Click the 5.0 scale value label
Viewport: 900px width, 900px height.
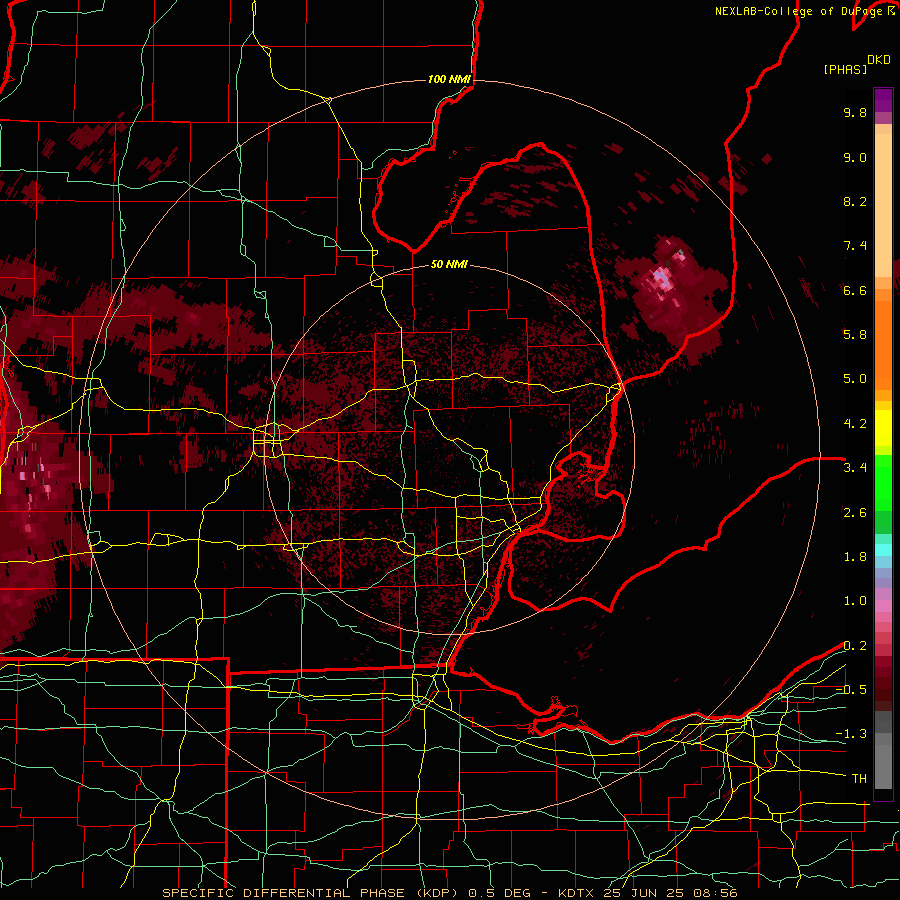(x=855, y=379)
